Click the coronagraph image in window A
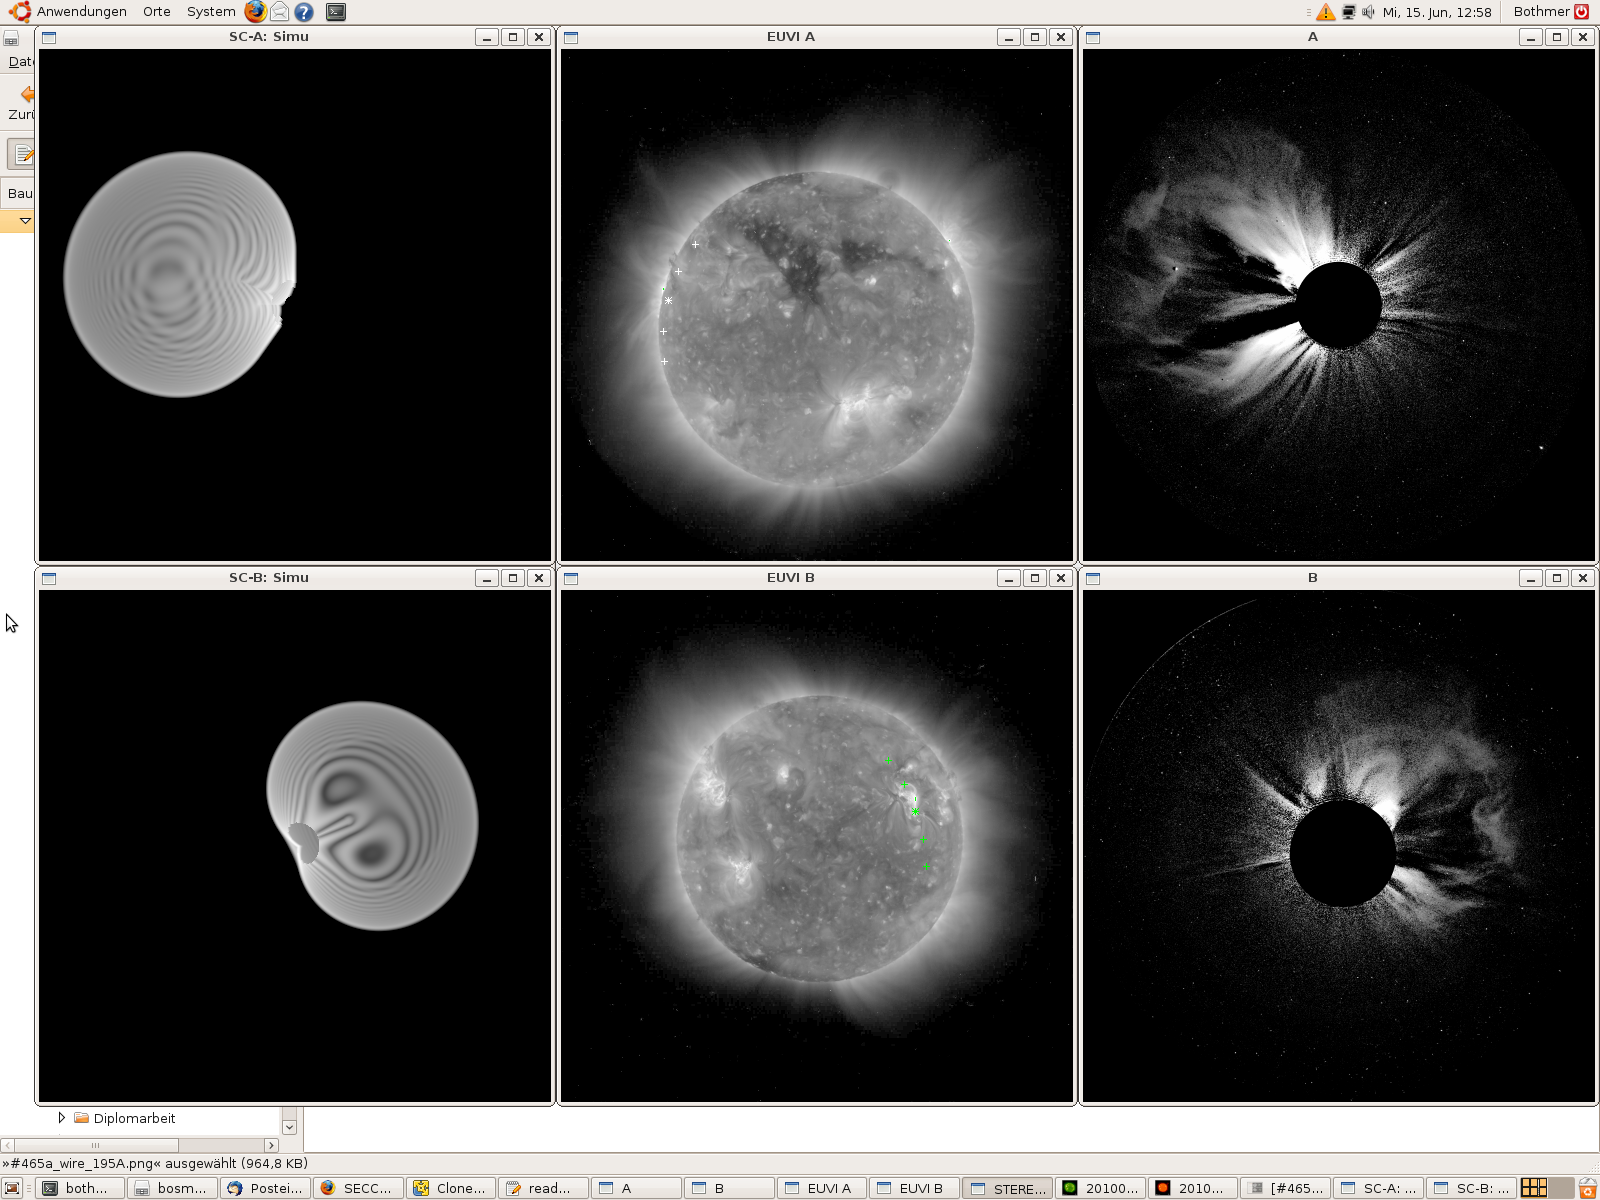Screen dimensions: 1600x1200 pyautogui.click(x=1339, y=305)
